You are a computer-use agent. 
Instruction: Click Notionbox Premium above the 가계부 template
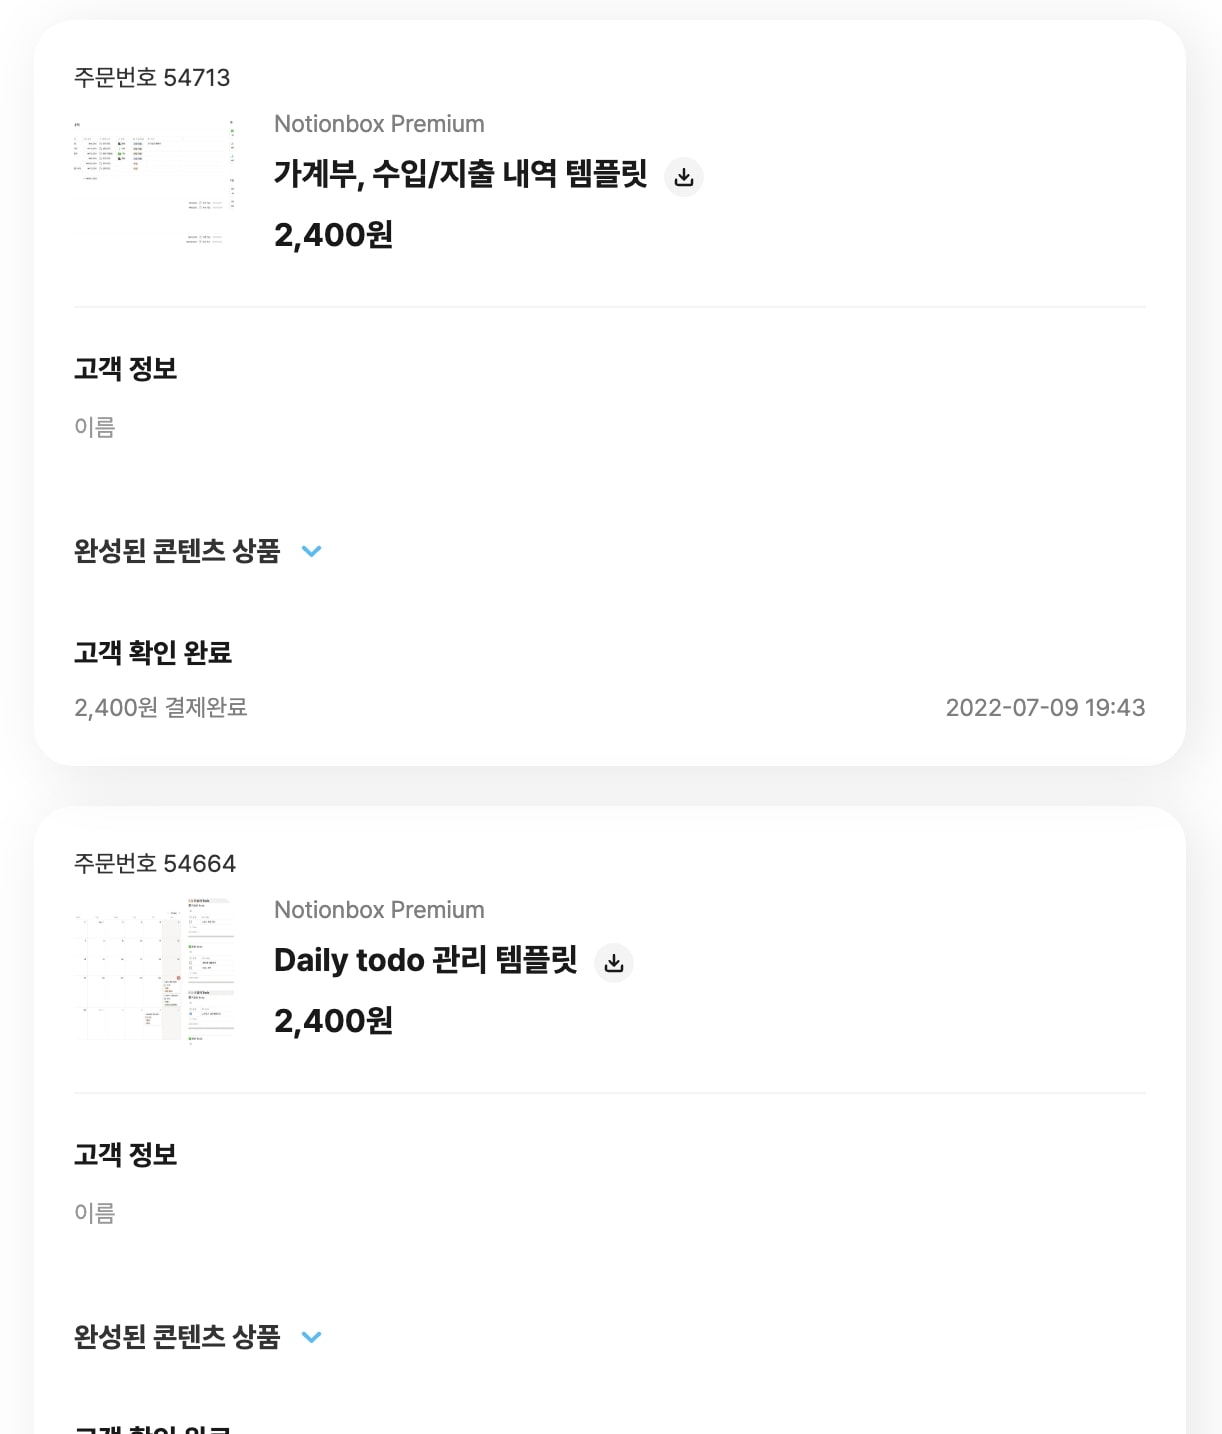379,124
